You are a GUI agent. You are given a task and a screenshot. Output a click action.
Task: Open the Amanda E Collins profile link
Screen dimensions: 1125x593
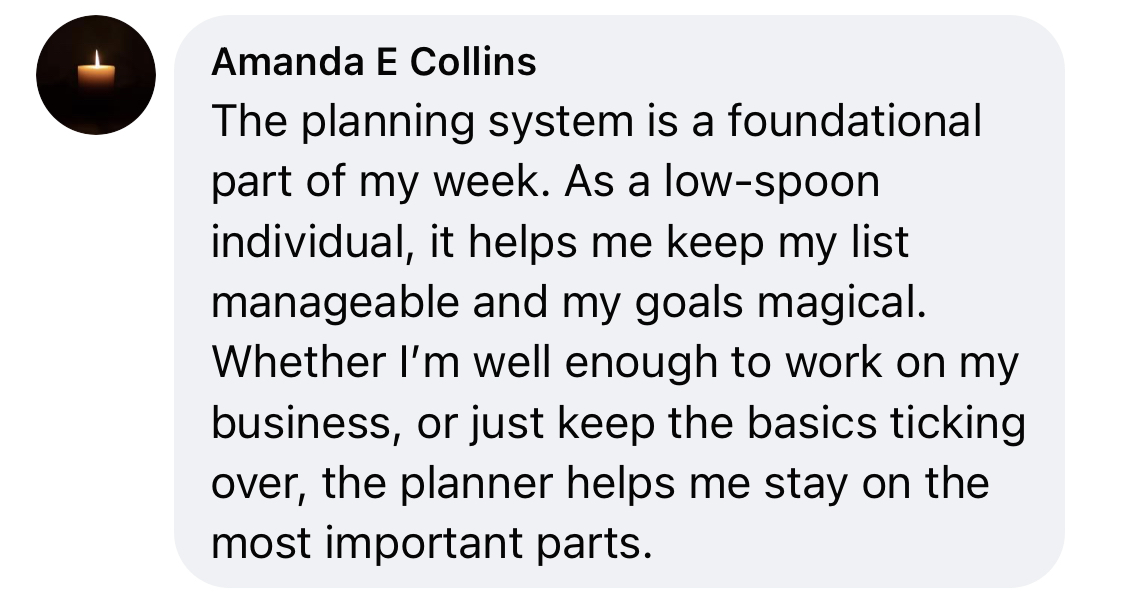374,62
